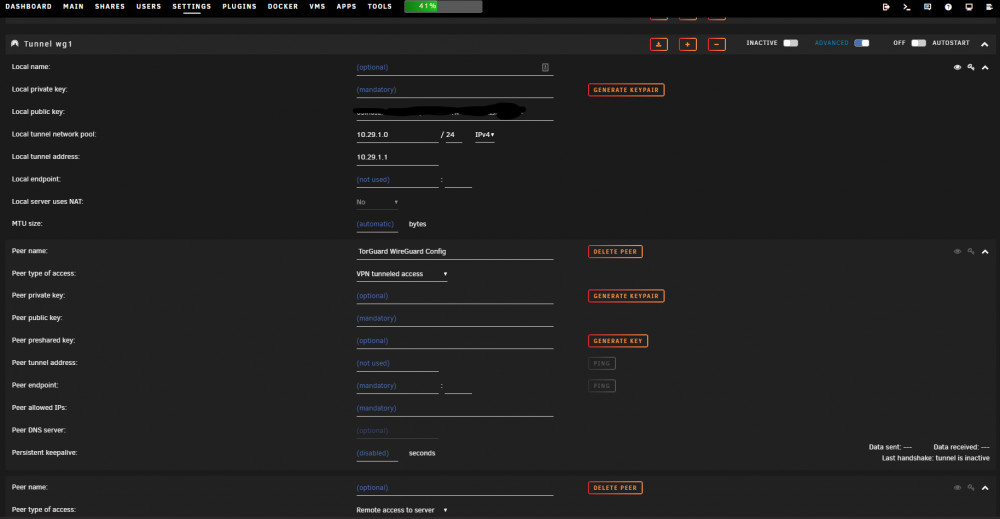Image resolution: width=1000 pixels, height=519 pixels.
Task: Click Generate Keypair for local private key
Action: pyautogui.click(x=626, y=90)
